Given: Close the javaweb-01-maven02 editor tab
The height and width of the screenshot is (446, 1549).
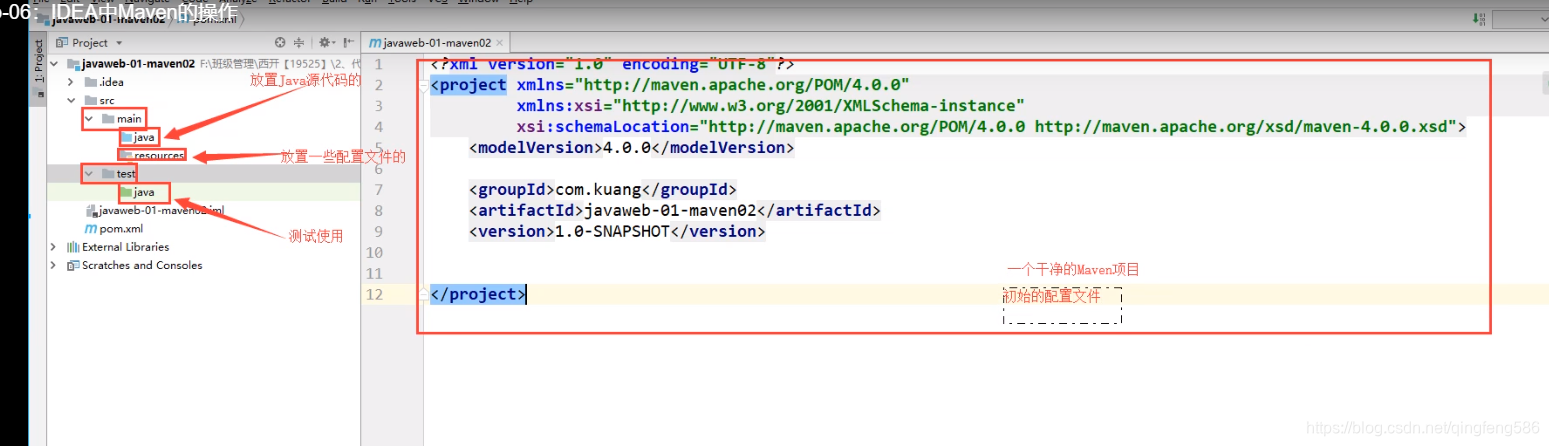Looking at the screenshot, I should [x=501, y=43].
